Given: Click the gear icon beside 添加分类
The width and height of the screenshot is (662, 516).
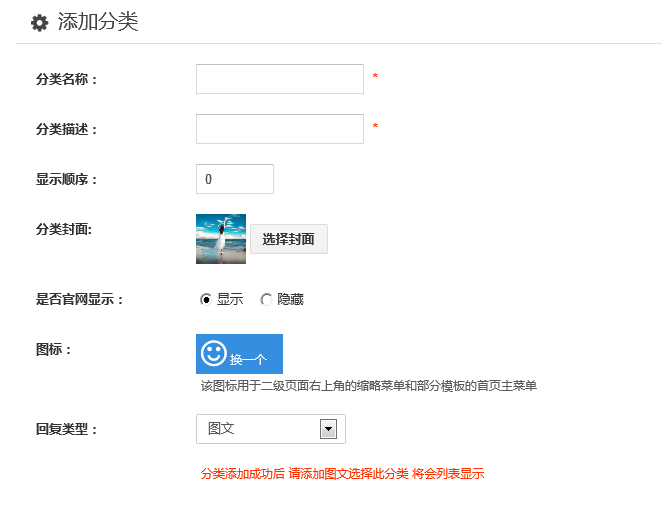Looking at the screenshot, I should point(40,23).
